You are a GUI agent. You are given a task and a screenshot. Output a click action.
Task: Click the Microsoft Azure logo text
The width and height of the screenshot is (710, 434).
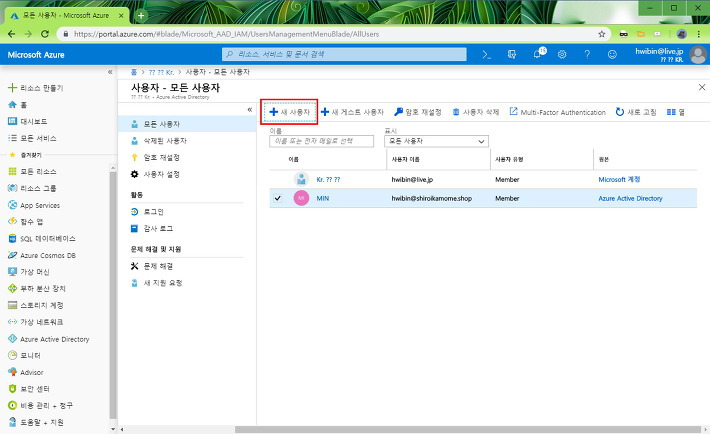click(x=36, y=55)
